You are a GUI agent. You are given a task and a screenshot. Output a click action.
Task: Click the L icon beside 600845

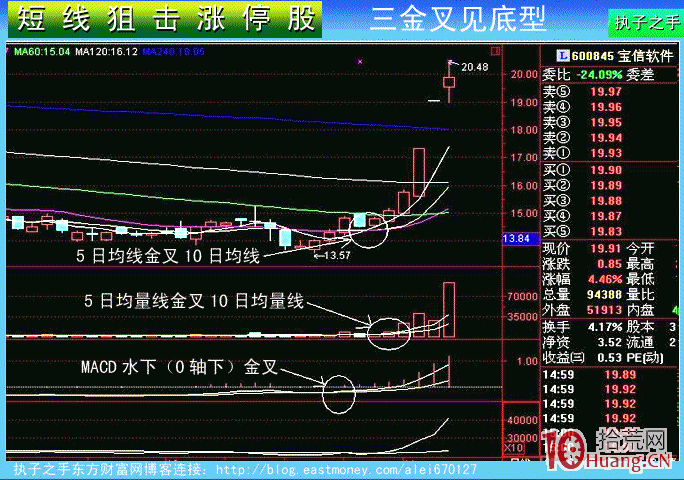point(563,55)
